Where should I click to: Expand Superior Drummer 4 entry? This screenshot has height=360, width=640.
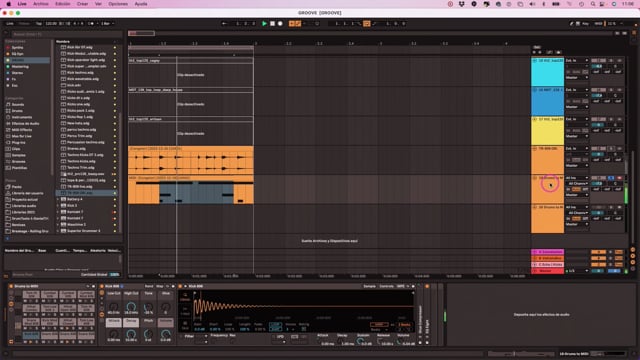(58, 231)
